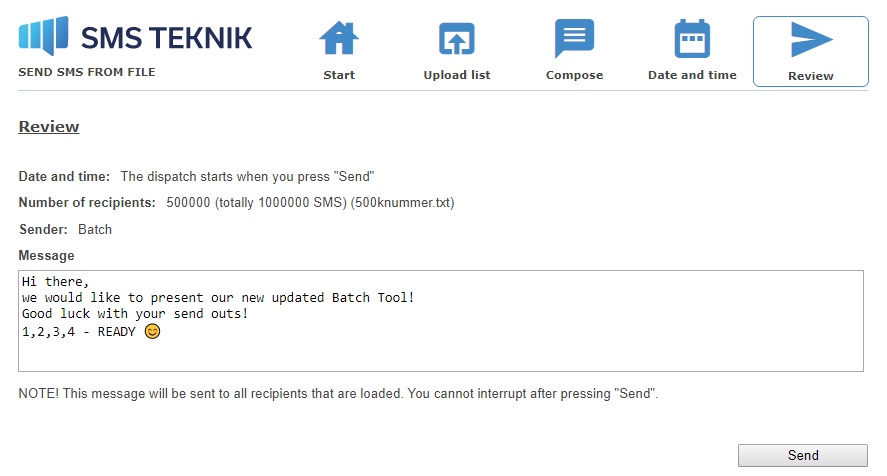887x476 pixels.
Task: Select the Compose speech bubble icon
Action: point(574,38)
